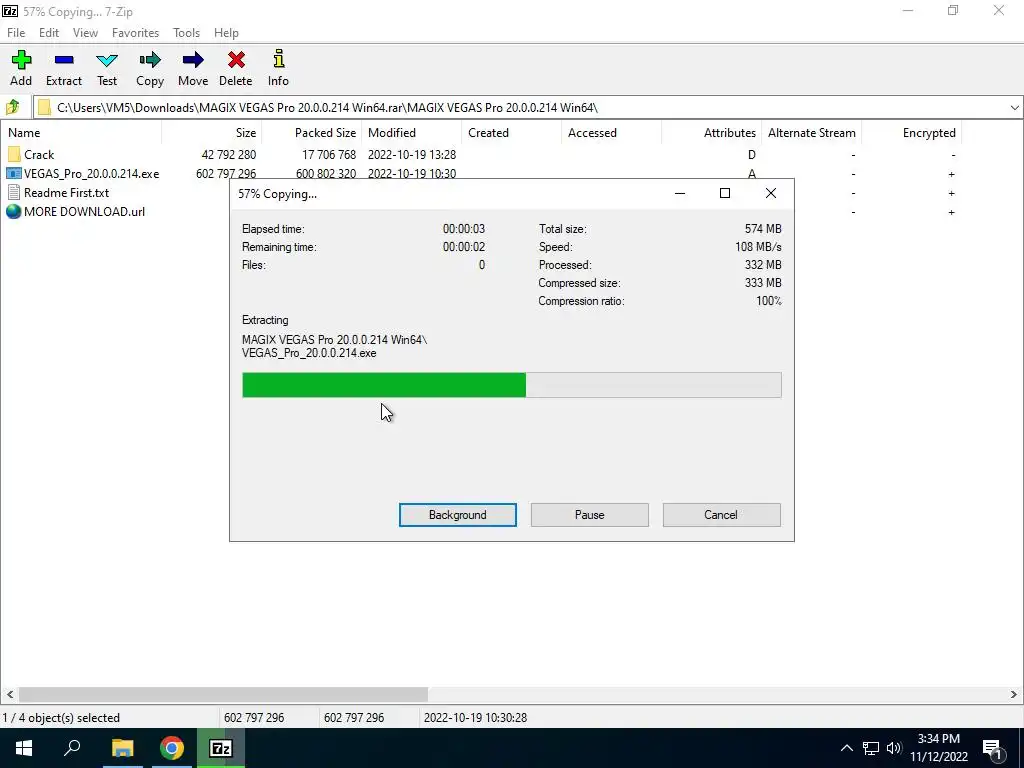Open the notification center icon
1024x768 pixels.
(x=991, y=748)
